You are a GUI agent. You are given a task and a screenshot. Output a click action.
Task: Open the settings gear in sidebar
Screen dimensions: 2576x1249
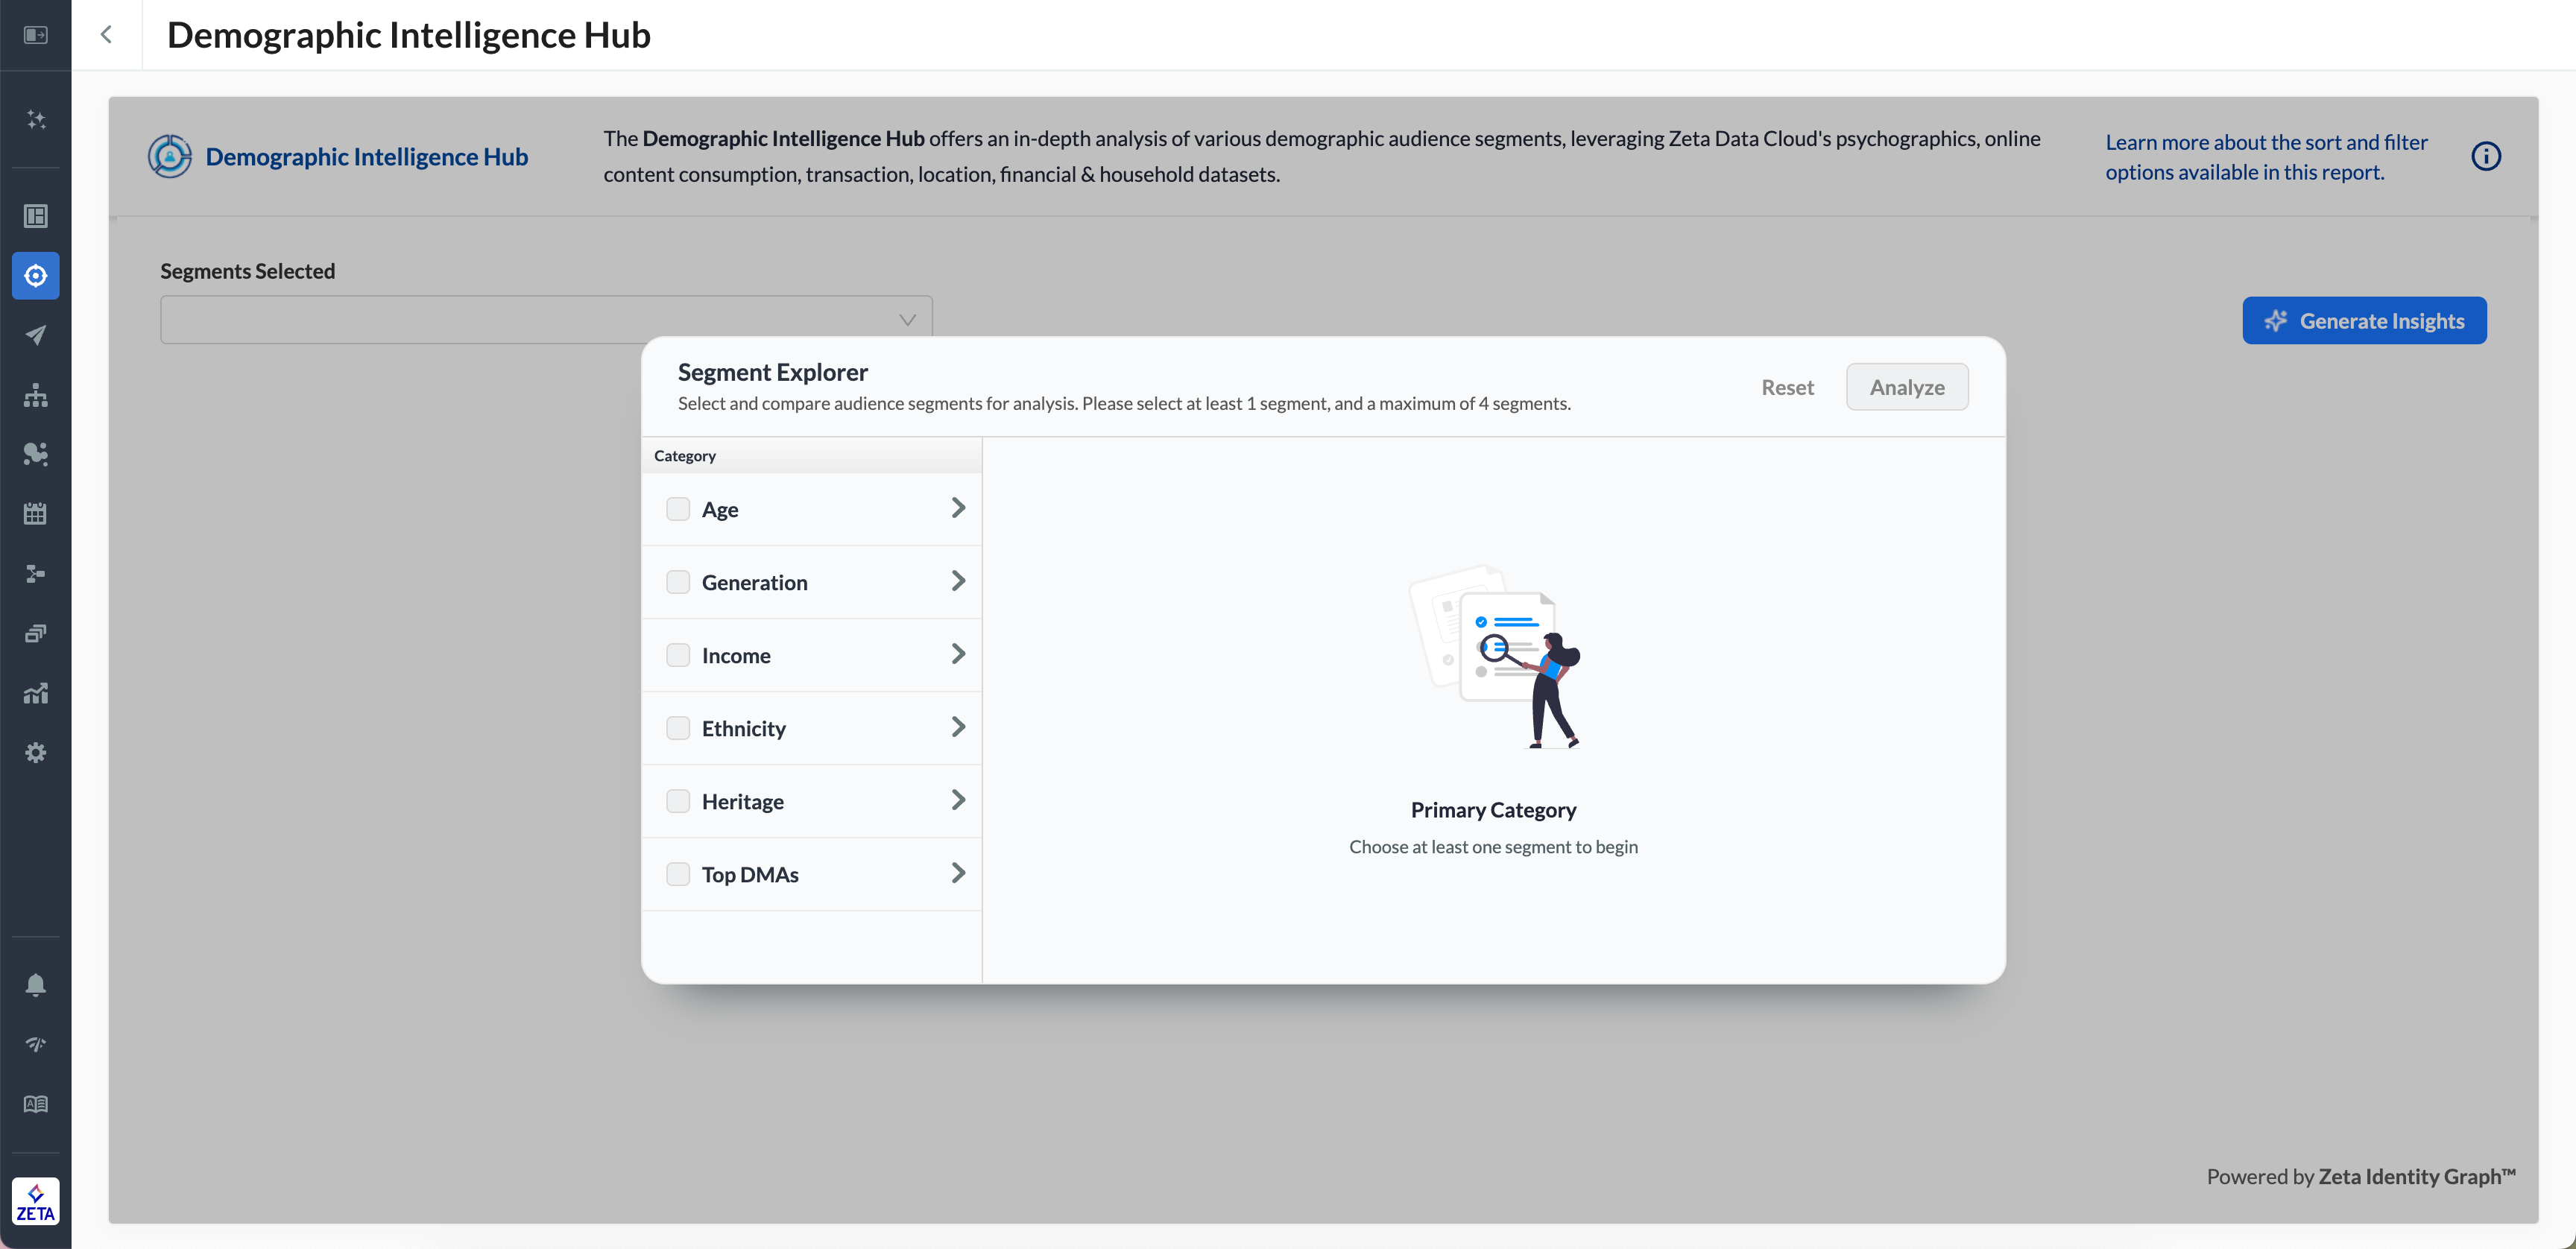tap(35, 753)
